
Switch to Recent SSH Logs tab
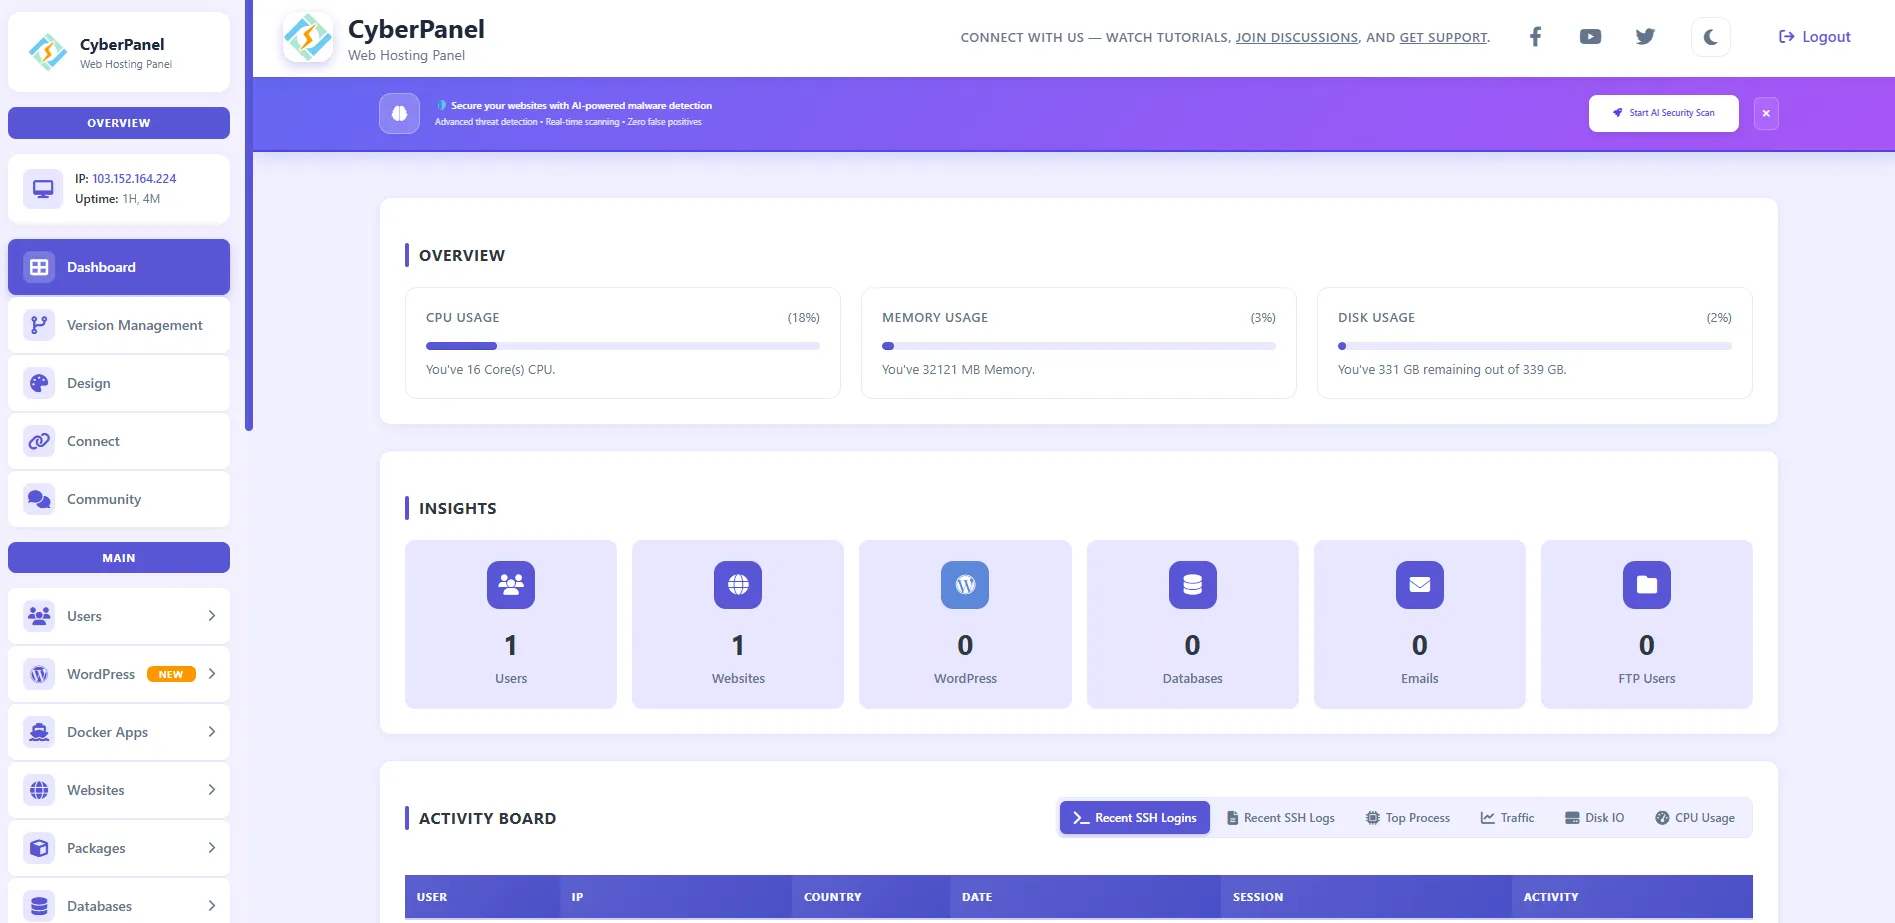point(1281,818)
